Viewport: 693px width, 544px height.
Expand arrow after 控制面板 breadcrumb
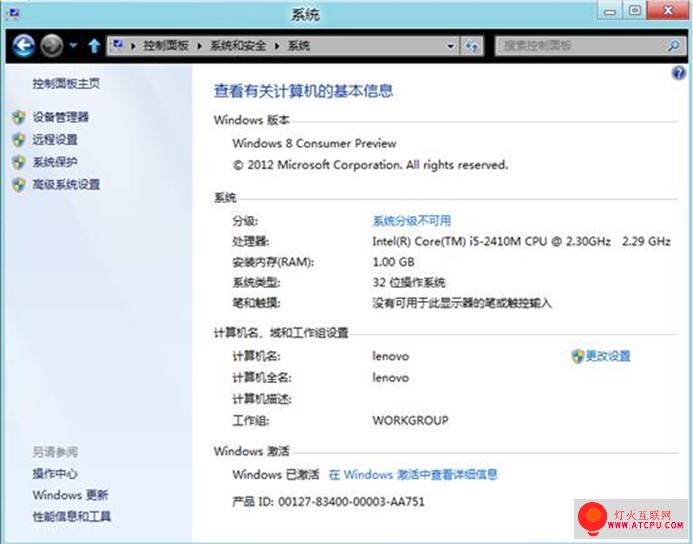[x=199, y=46]
